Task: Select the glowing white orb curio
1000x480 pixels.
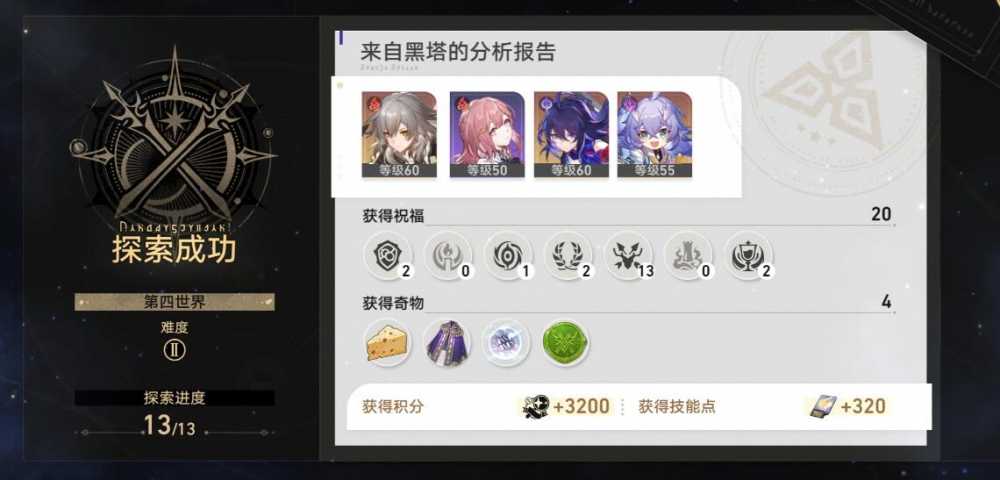Action: point(506,343)
